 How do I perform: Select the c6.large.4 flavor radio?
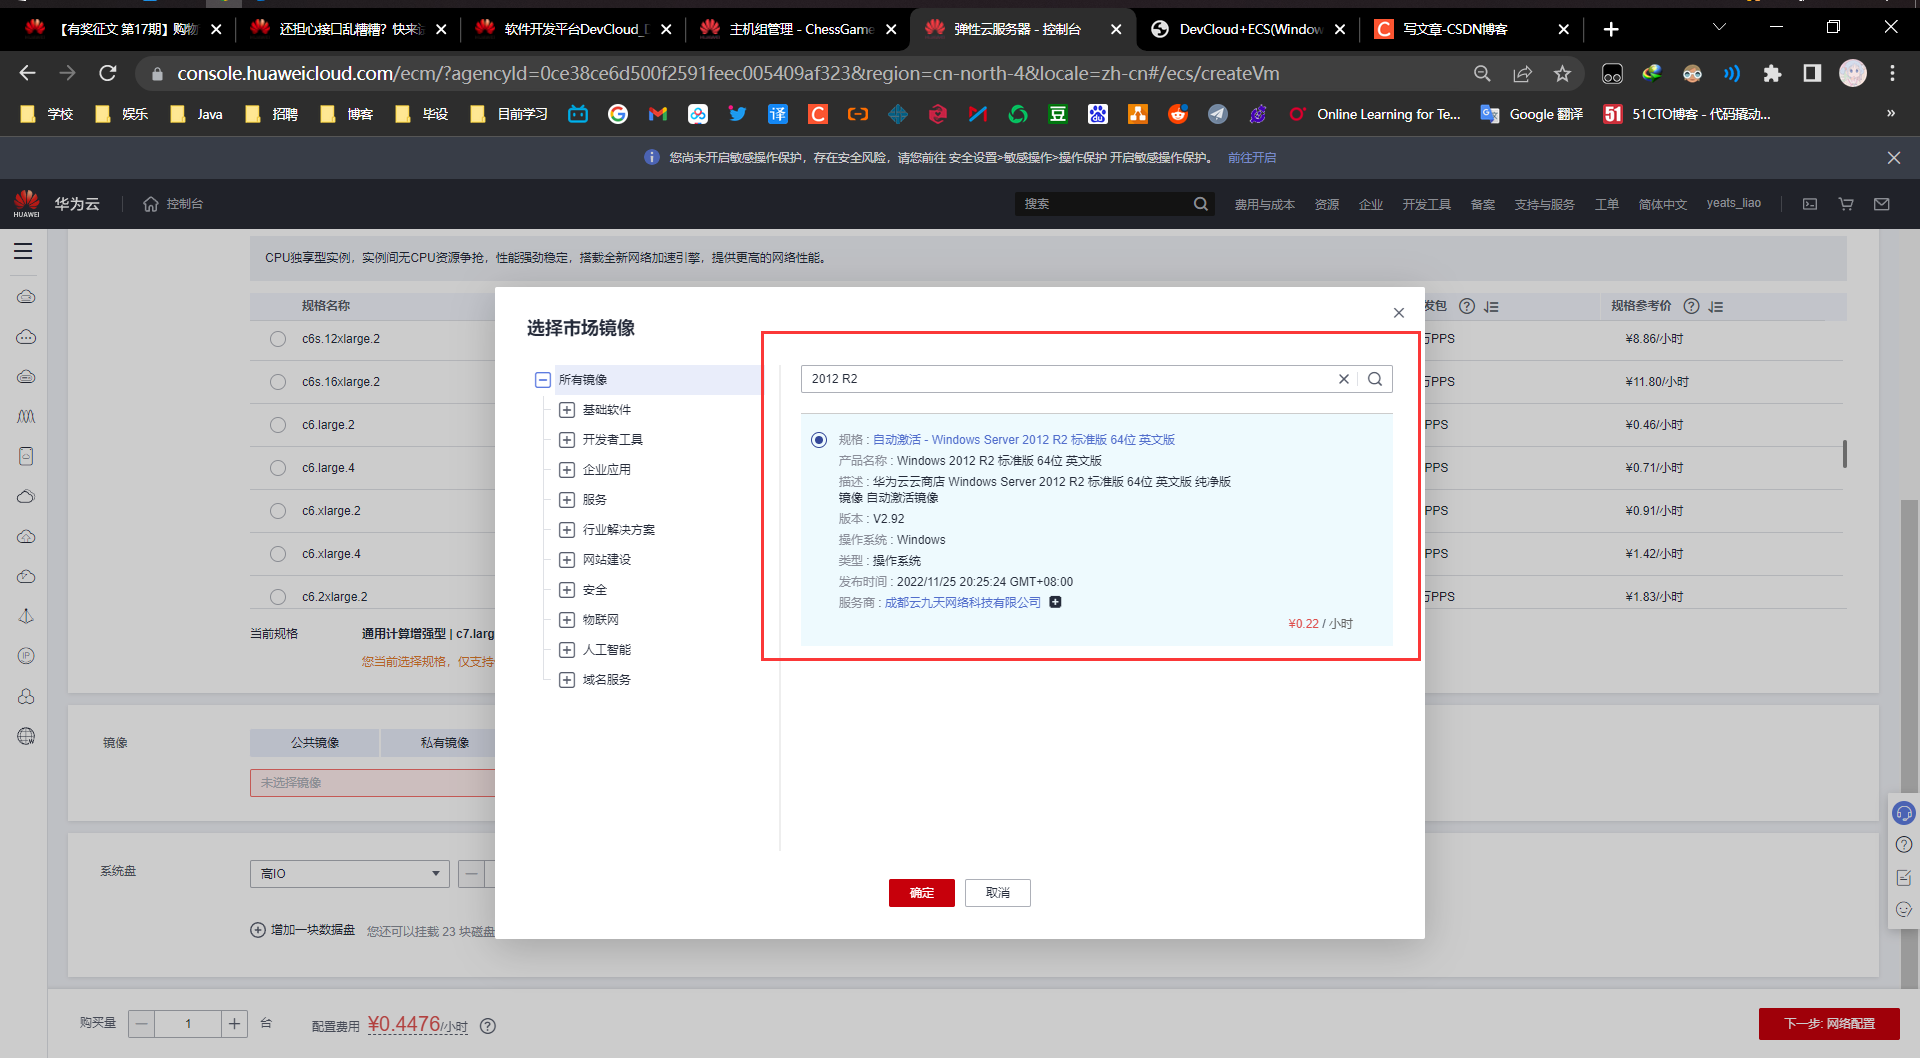point(278,468)
